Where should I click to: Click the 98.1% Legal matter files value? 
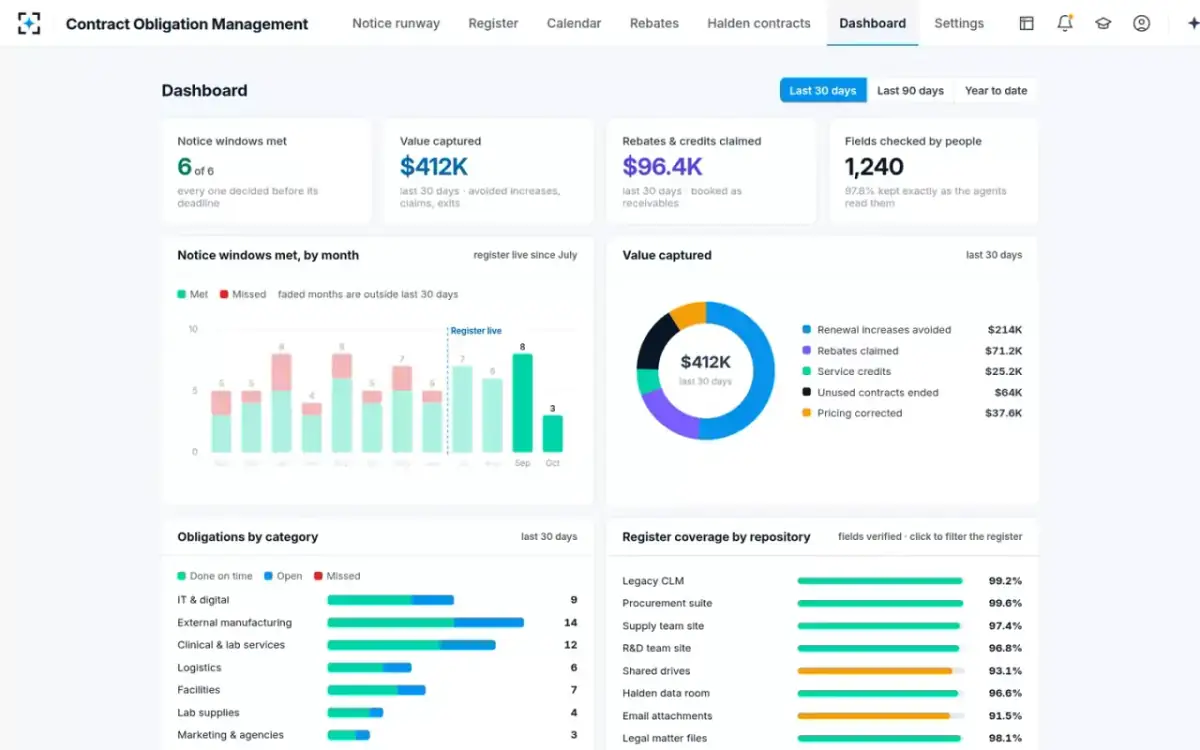[x=1005, y=738]
